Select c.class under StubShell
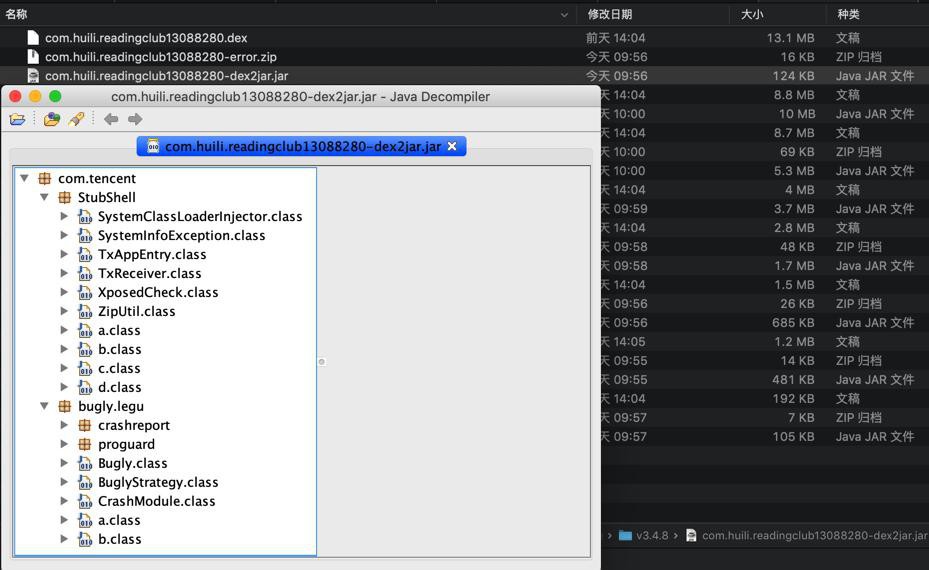Viewport: 929px width, 570px height. tap(119, 369)
